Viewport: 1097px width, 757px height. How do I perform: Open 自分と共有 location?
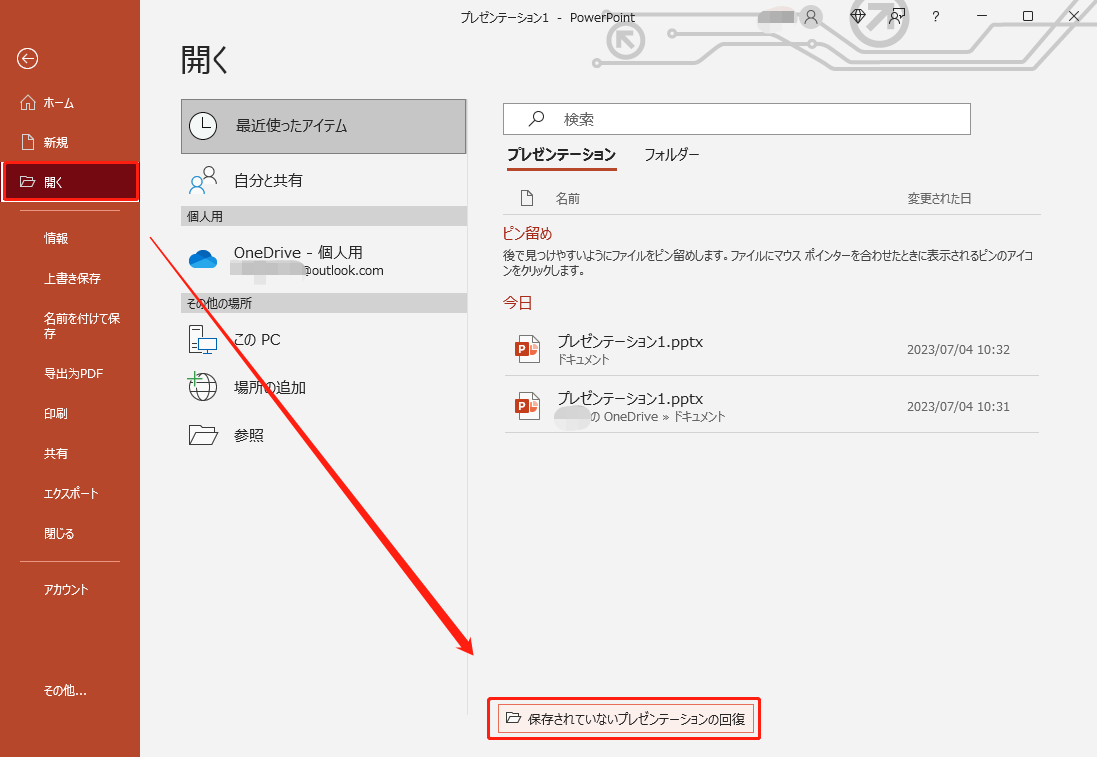click(x=323, y=180)
